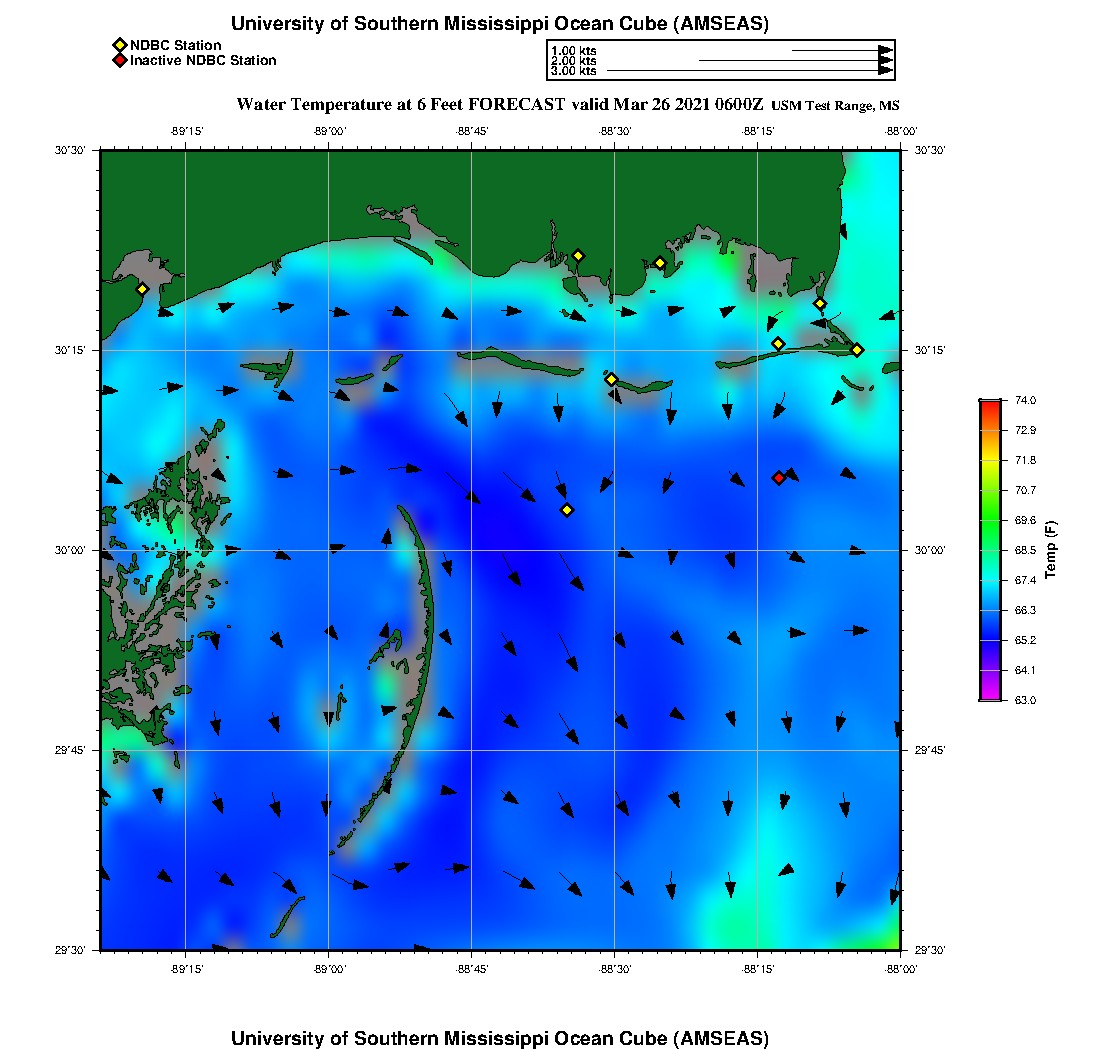The width and height of the screenshot is (1100, 1050).
Task: Click the 2.00 kts reference arrow in the scale box
Action: (x=796, y=60)
